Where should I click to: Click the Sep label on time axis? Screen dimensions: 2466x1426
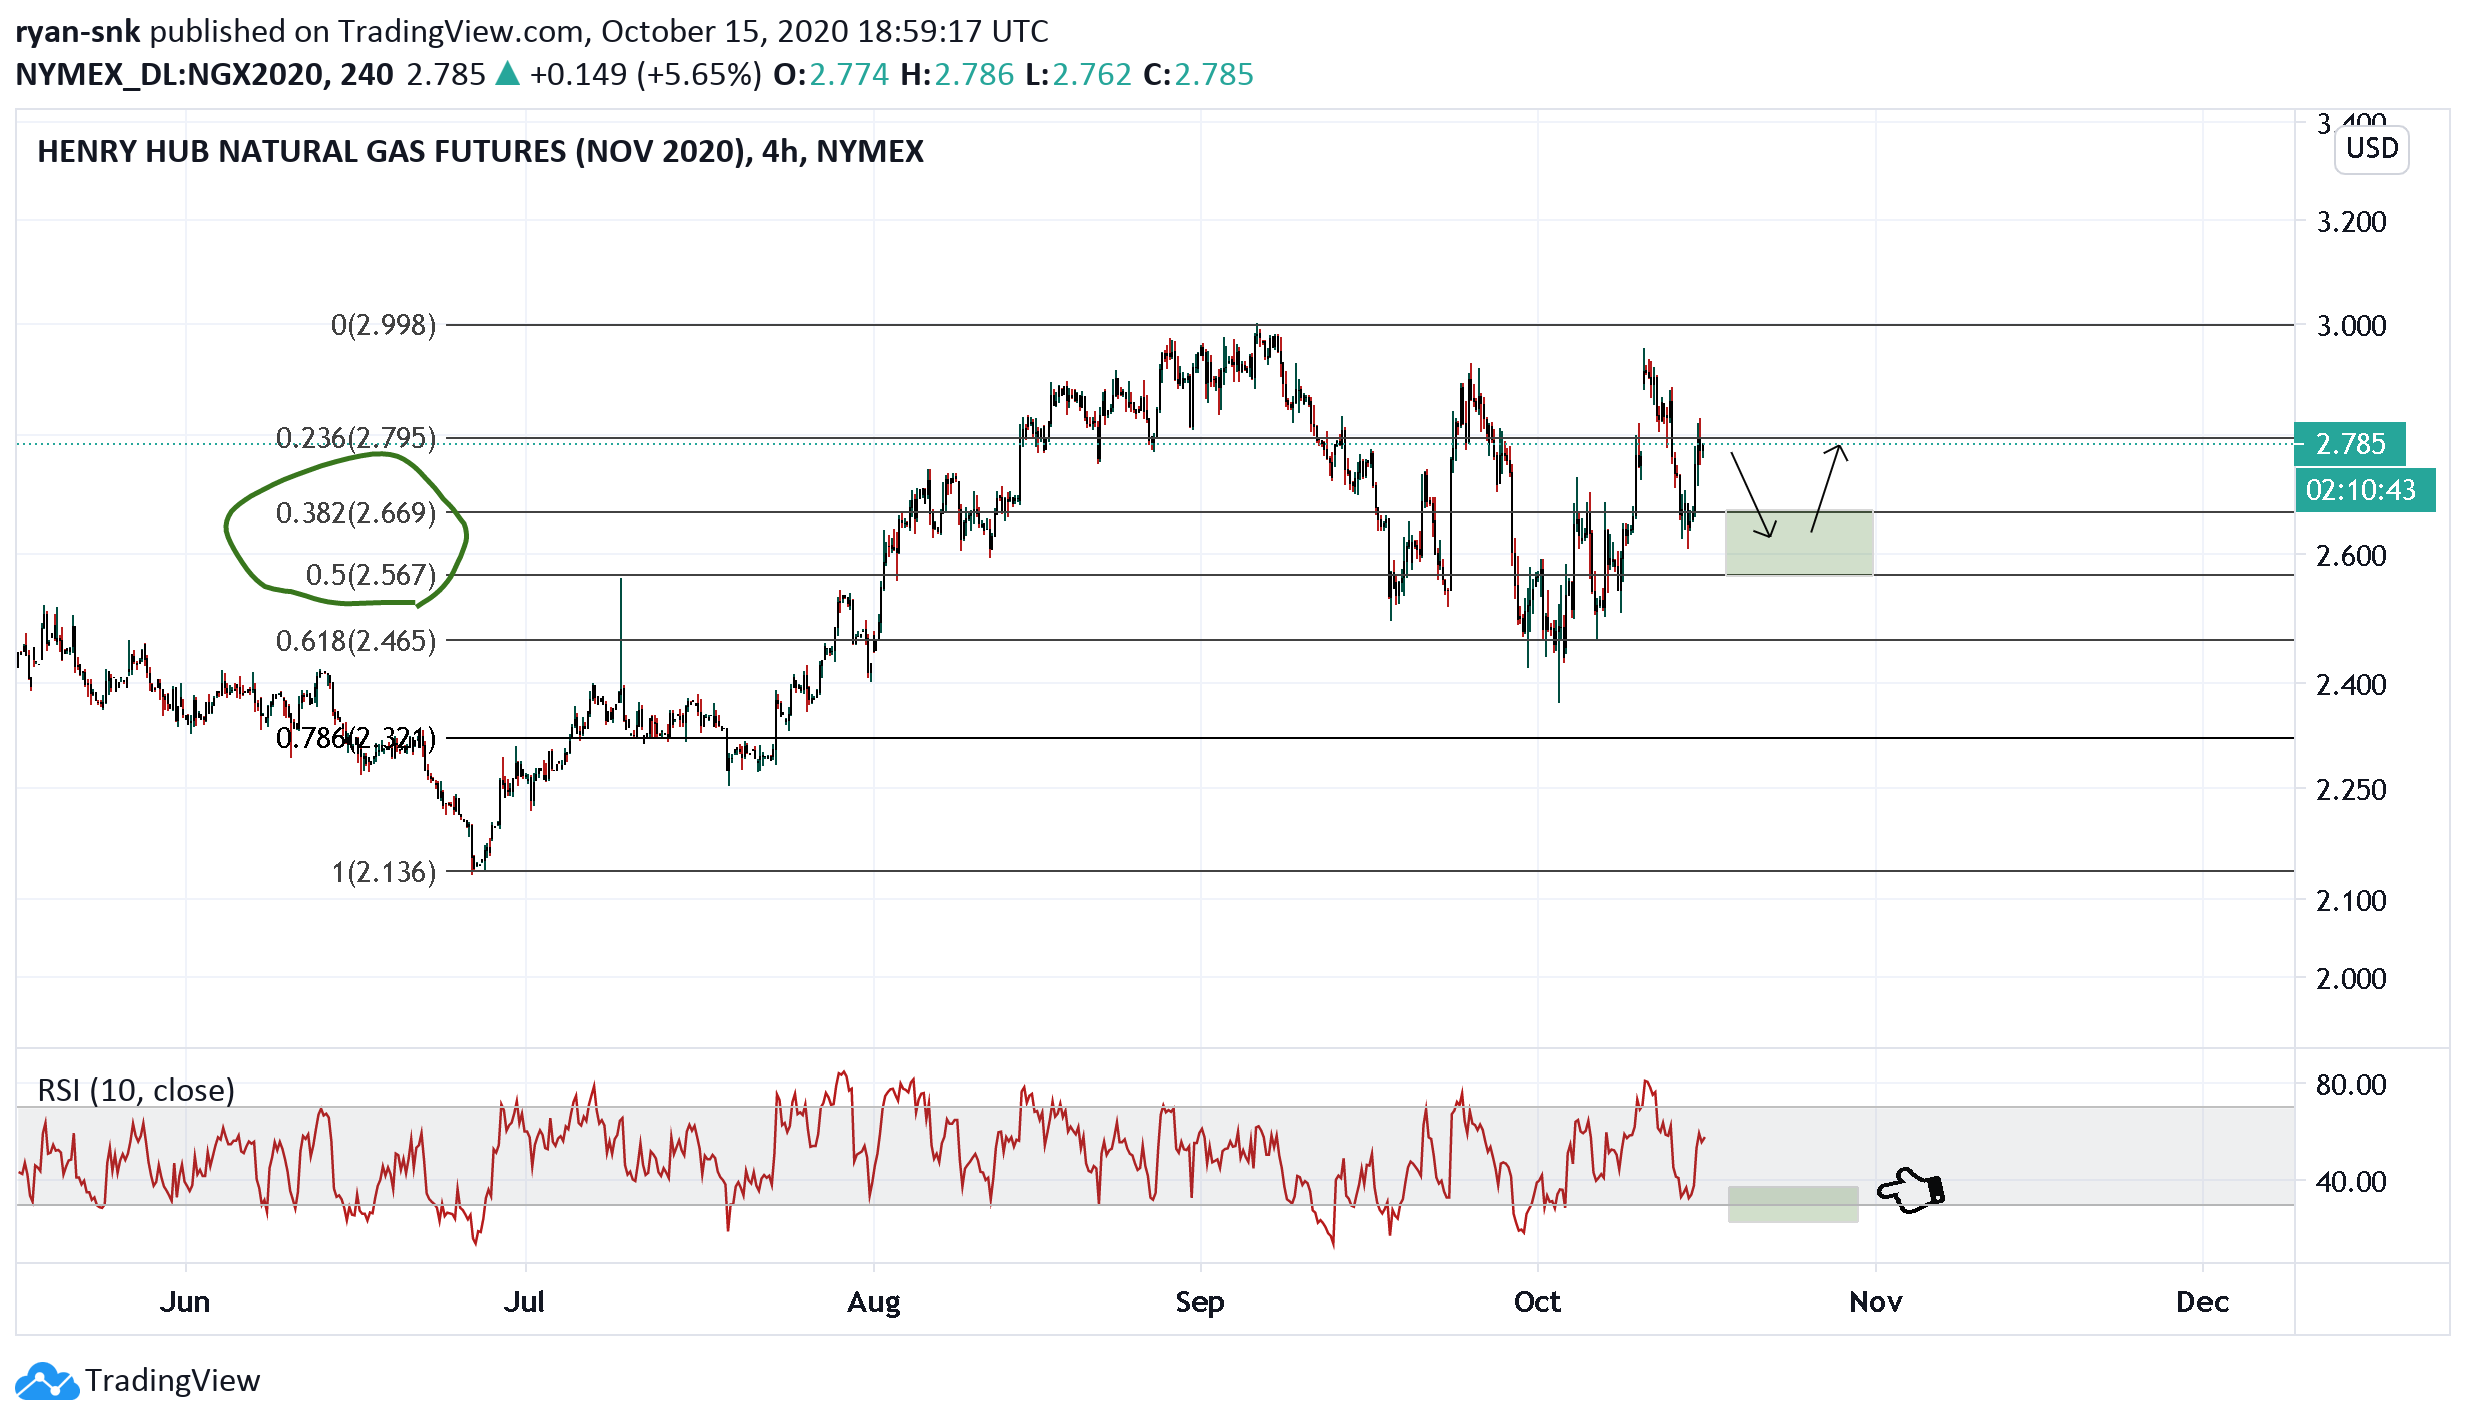pyautogui.click(x=1199, y=1303)
